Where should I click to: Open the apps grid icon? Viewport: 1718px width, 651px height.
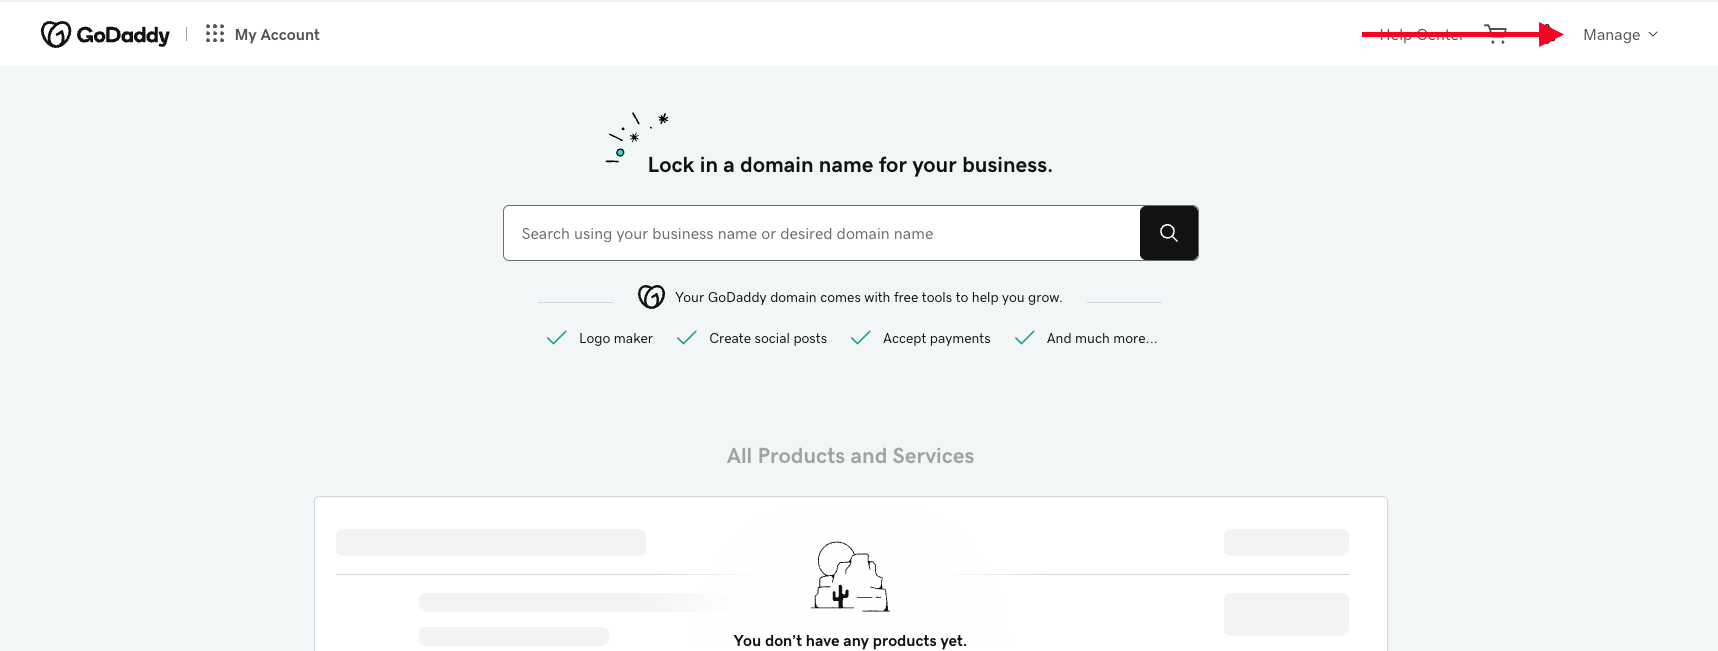tap(215, 34)
